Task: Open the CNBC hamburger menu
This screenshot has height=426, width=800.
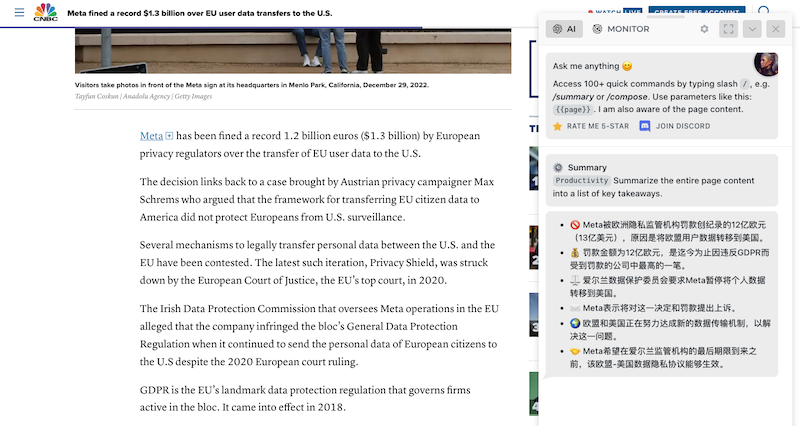Action: coord(19,12)
